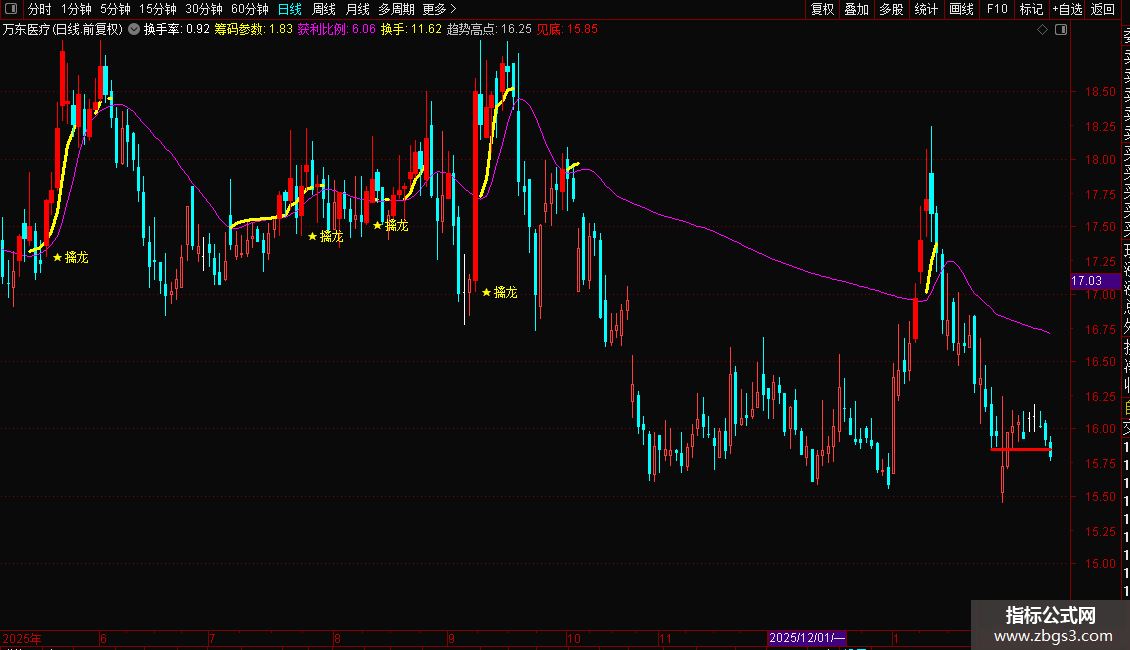Click the 复权 button
The image size is (1130, 650).
822,9
